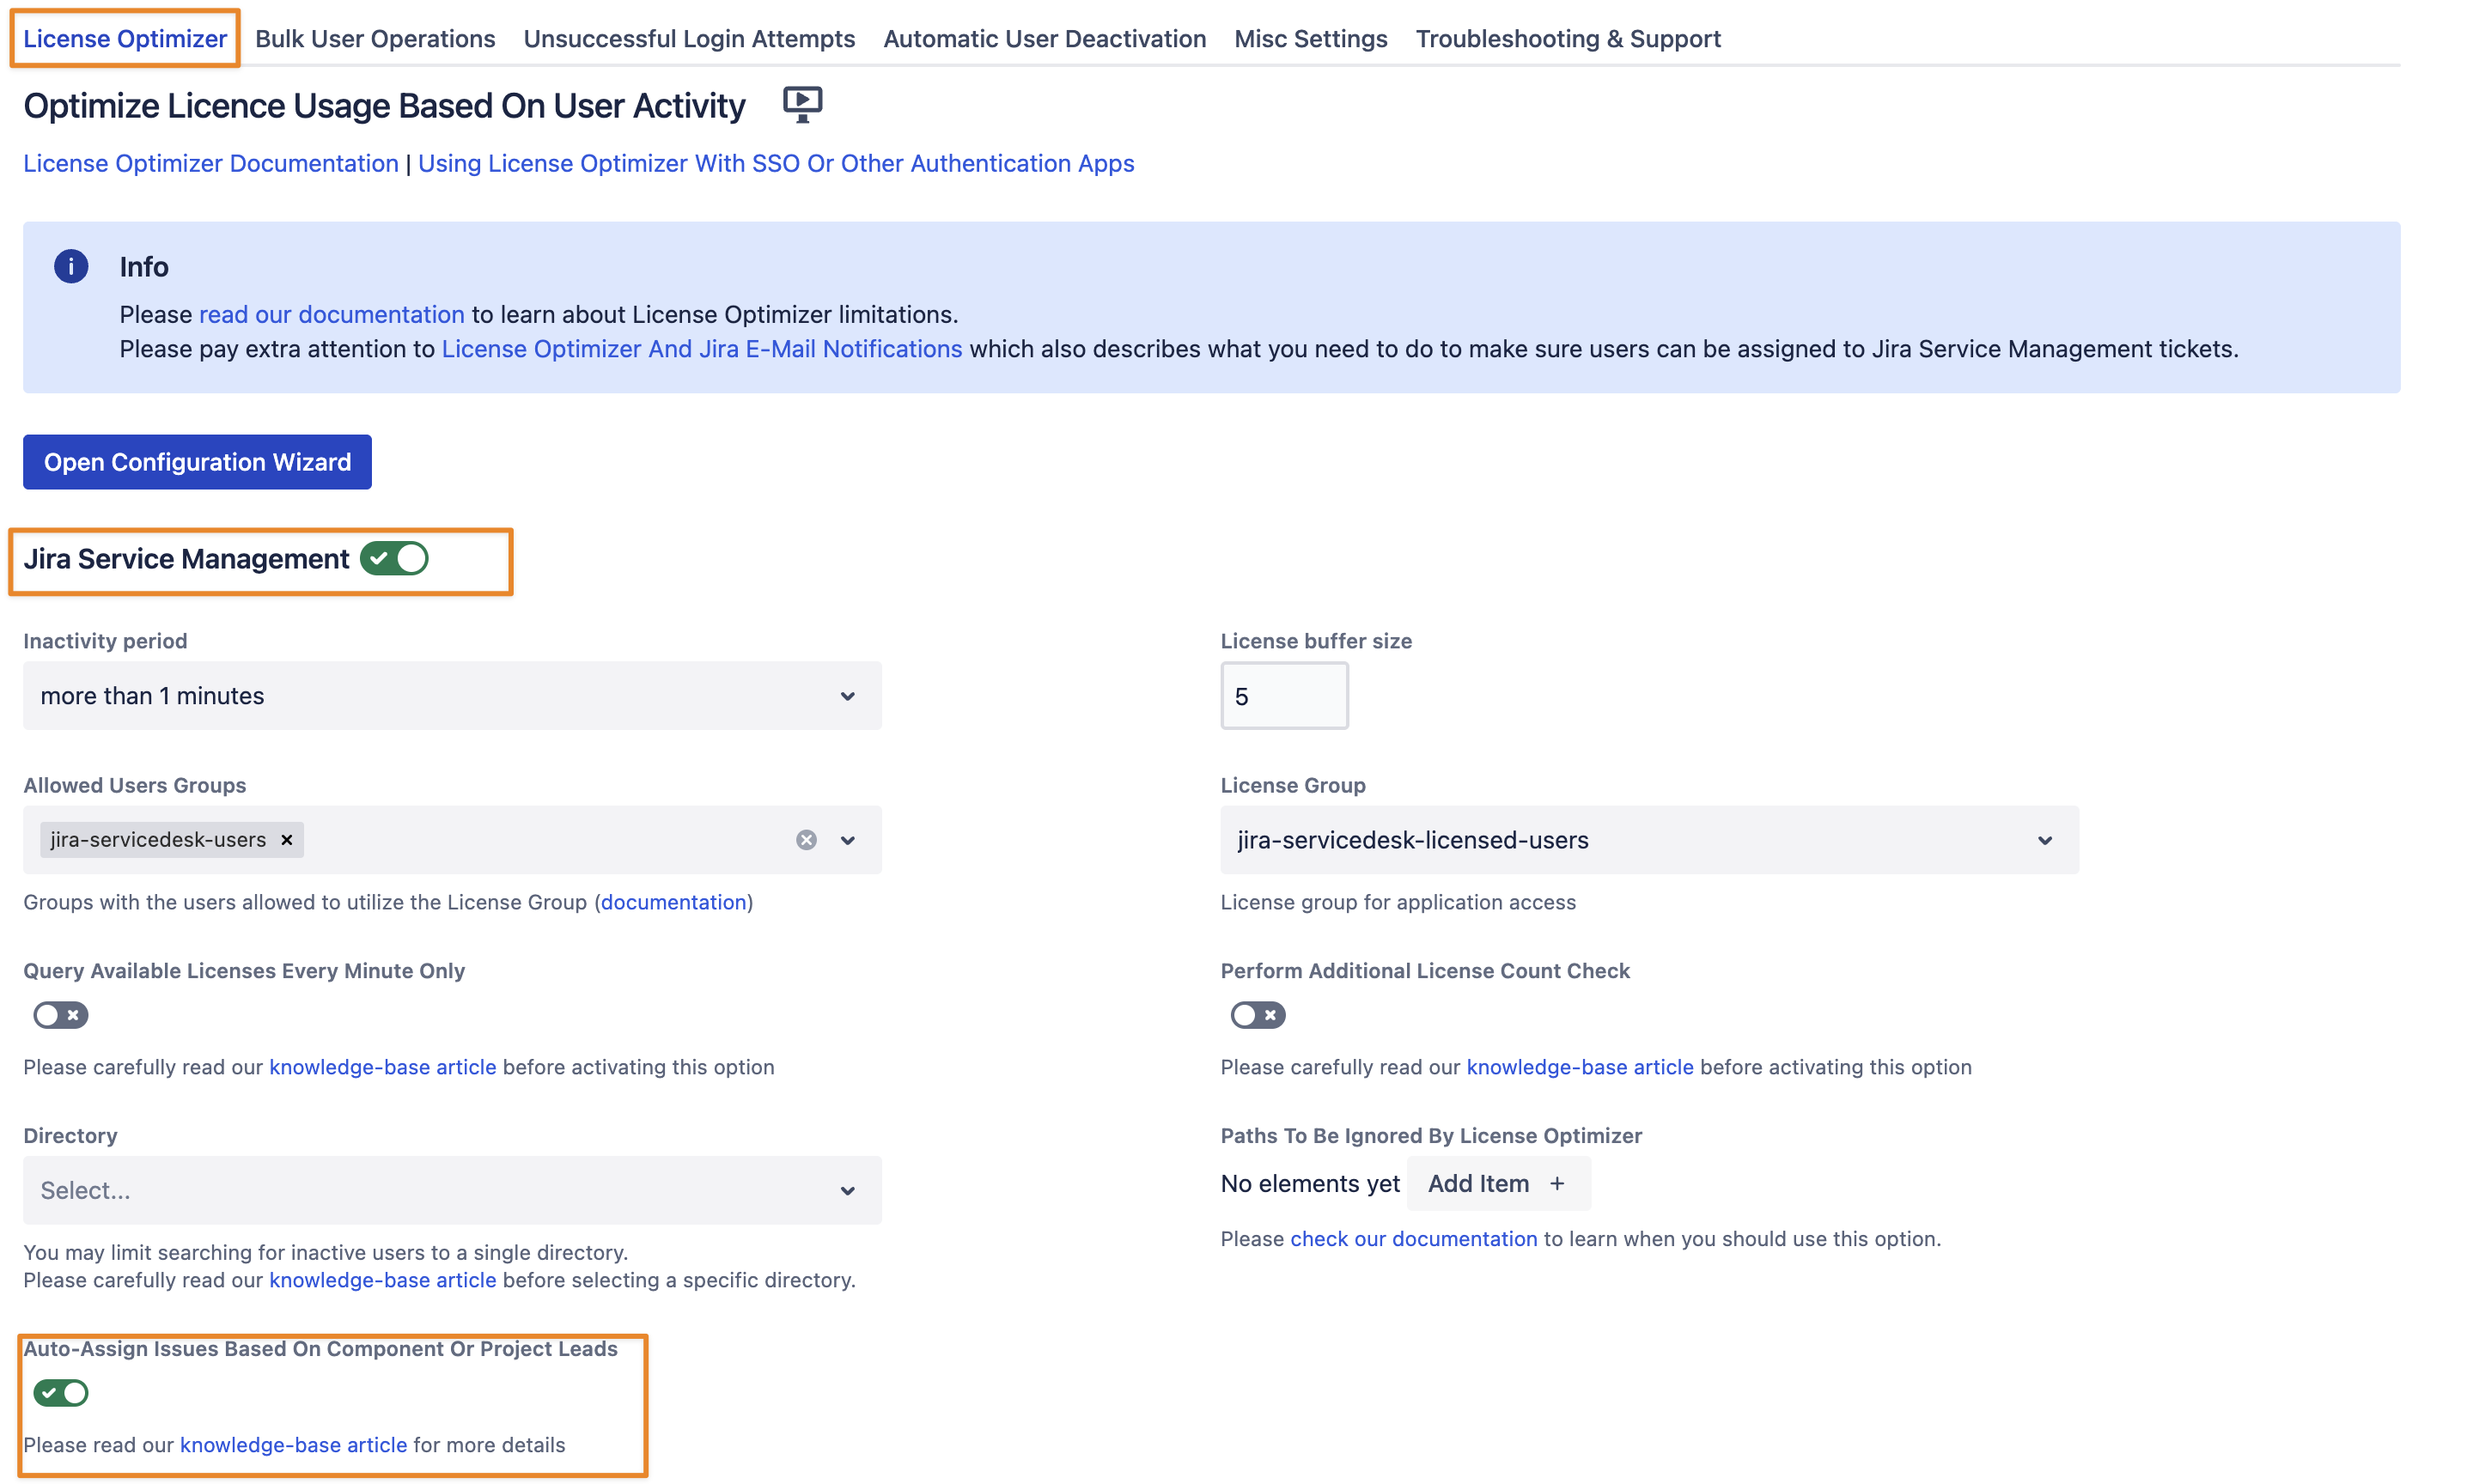This screenshot has width=2467, height=1484.
Task: Open Troubleshooting & Support tab
Action: click(1568, 38)
